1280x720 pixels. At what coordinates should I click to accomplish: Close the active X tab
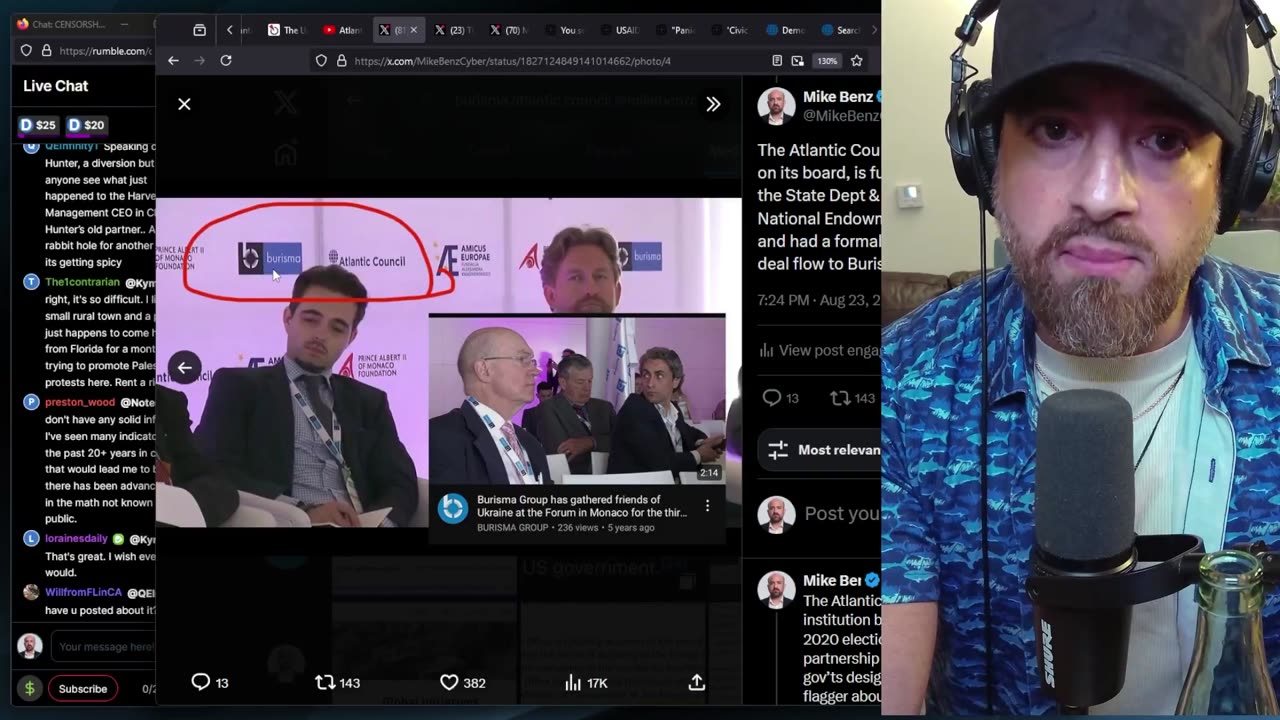coord(413,30)
